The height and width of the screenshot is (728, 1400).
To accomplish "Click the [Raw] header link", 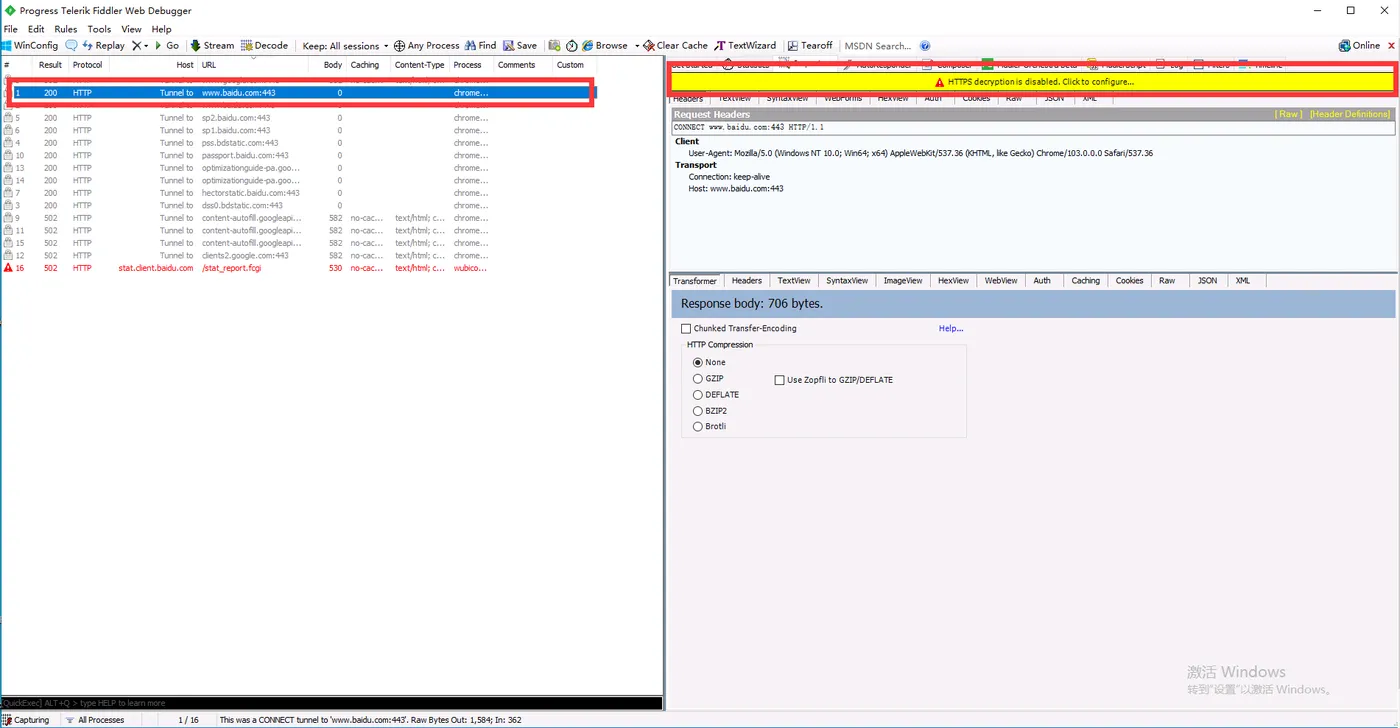I will pyautogui.click(x=1289, y=115).
